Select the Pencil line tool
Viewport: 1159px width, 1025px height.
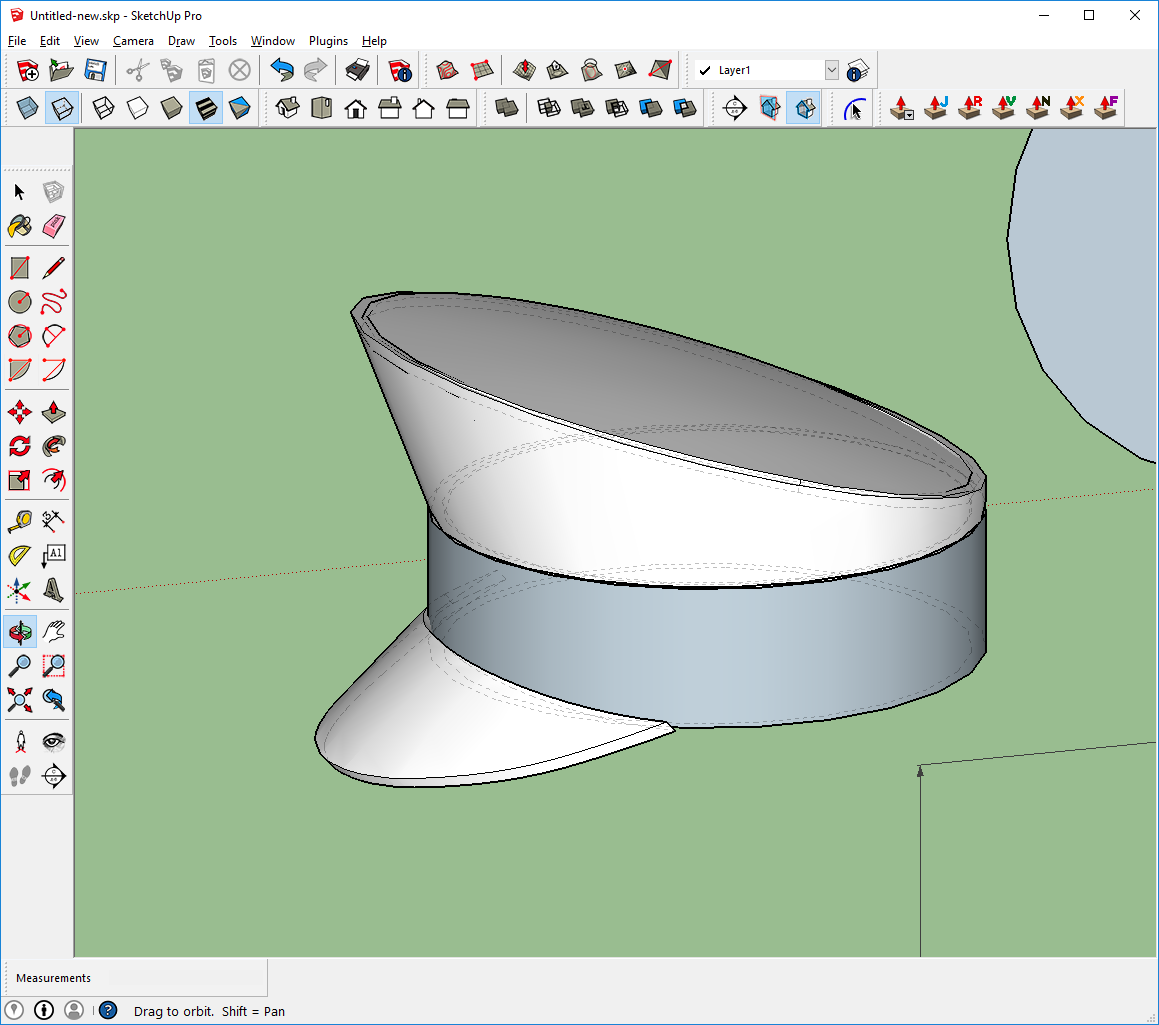click(x=54, y=267)
